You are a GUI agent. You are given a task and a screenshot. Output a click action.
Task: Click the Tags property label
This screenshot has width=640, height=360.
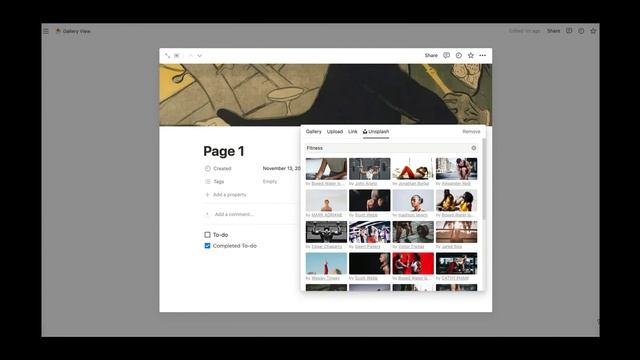[215, 182]
